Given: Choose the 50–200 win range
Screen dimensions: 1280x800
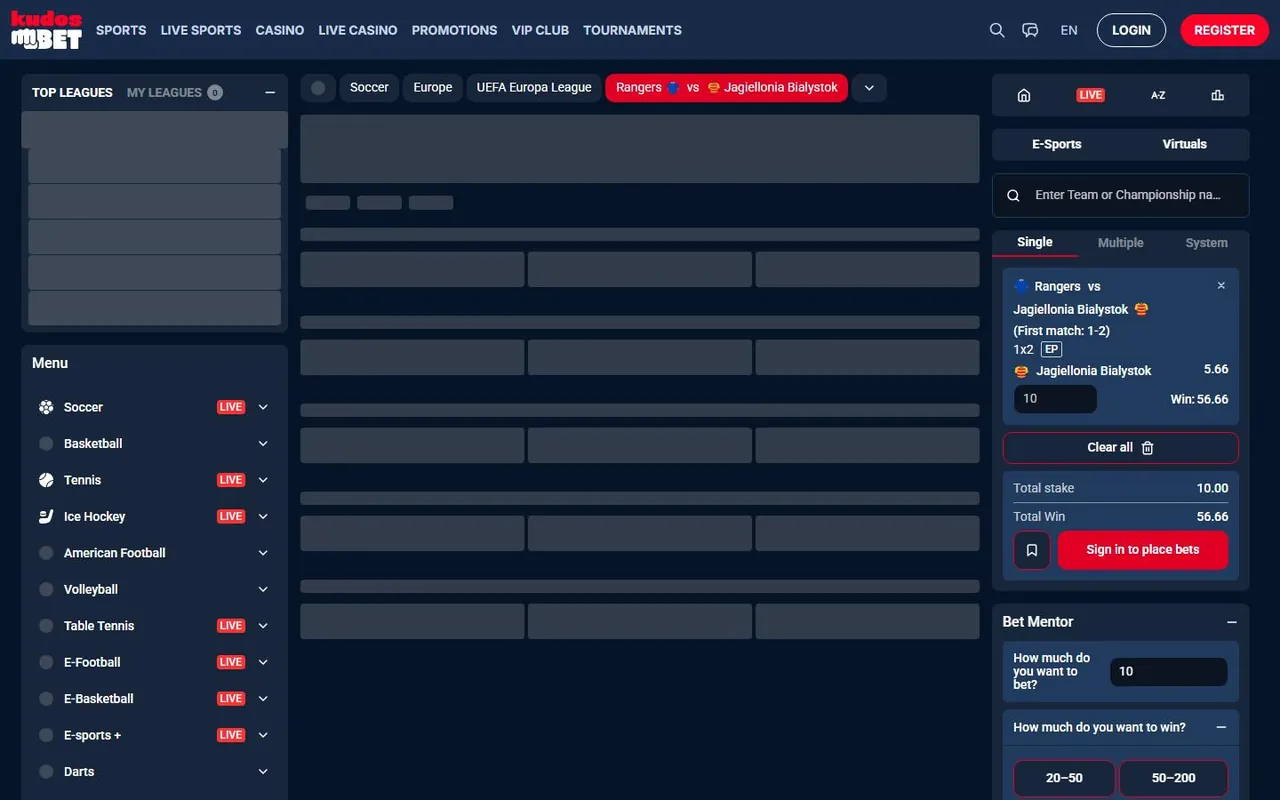Looking at the screenshot, I should tap(1174, 778).
